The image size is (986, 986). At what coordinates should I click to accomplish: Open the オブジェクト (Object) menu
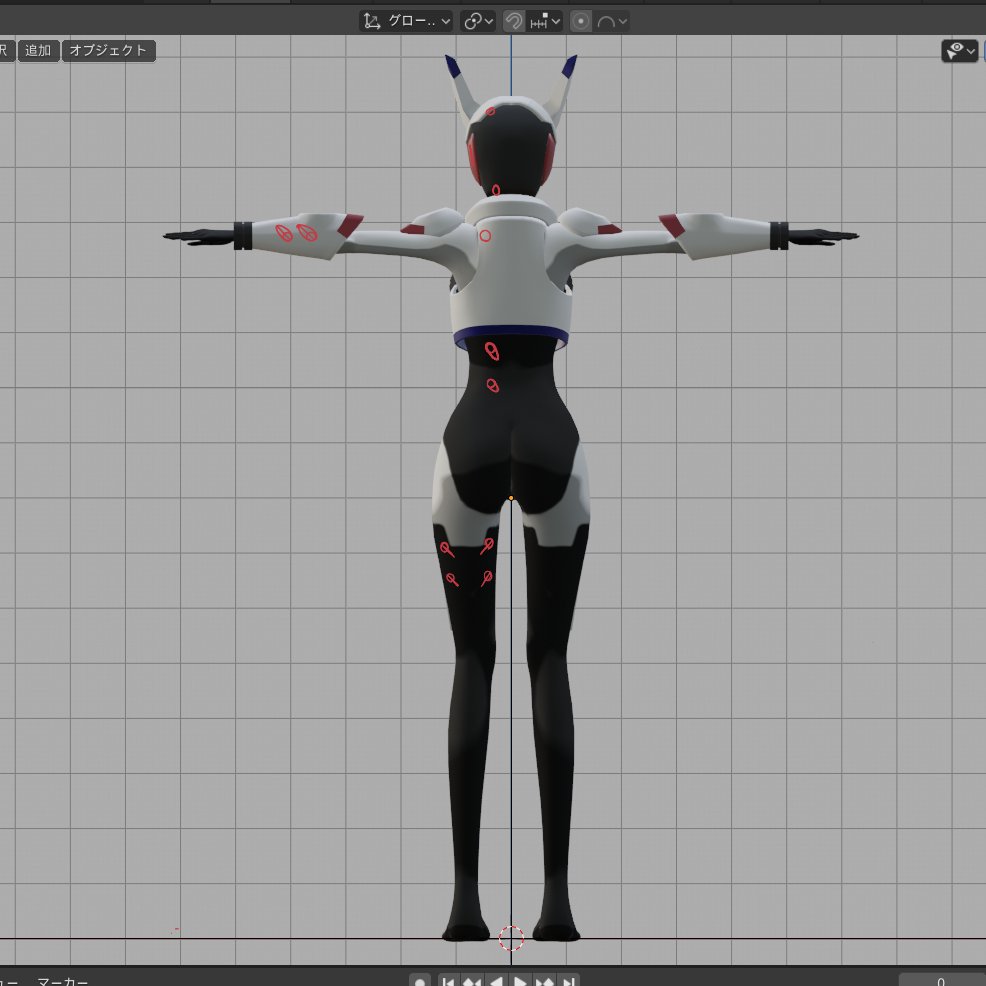(108, 50)
